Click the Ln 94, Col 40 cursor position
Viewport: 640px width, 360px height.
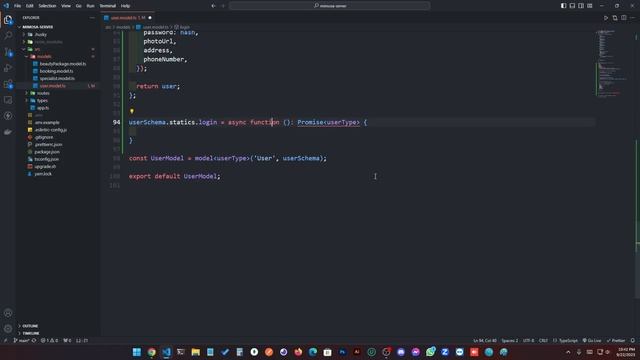[485, 340]
